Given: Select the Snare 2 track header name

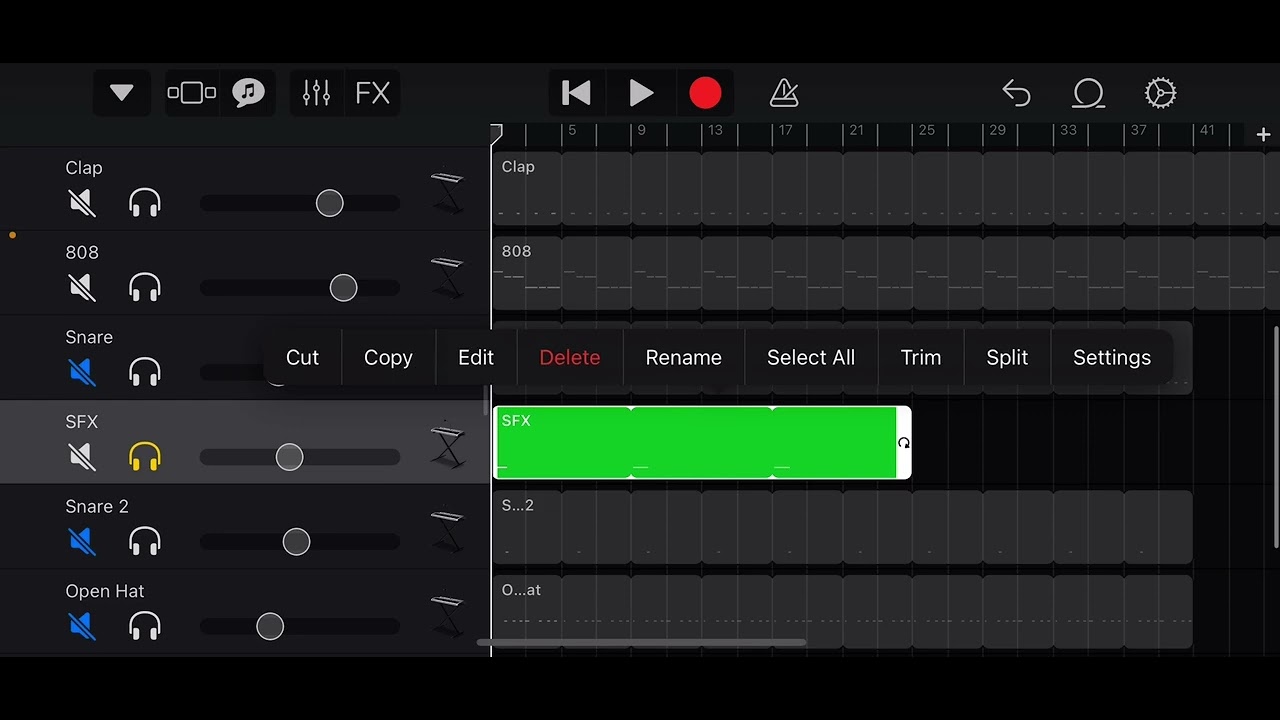Looking at the screenshot, I should pos(97,507).
